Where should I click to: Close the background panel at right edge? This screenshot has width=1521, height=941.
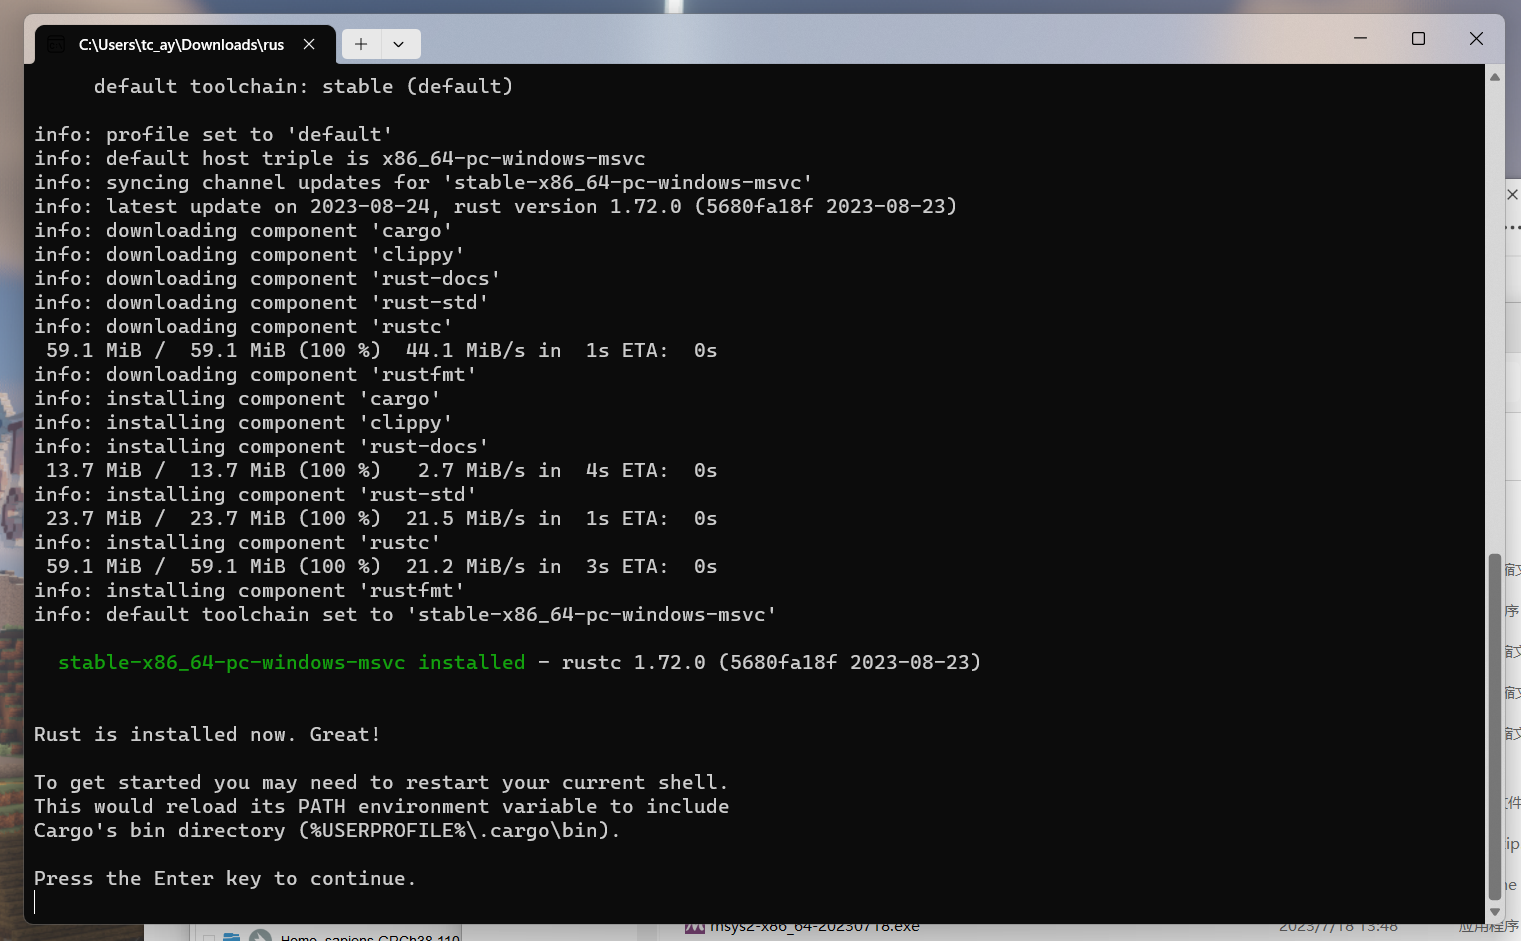[x=1512, y=194]
